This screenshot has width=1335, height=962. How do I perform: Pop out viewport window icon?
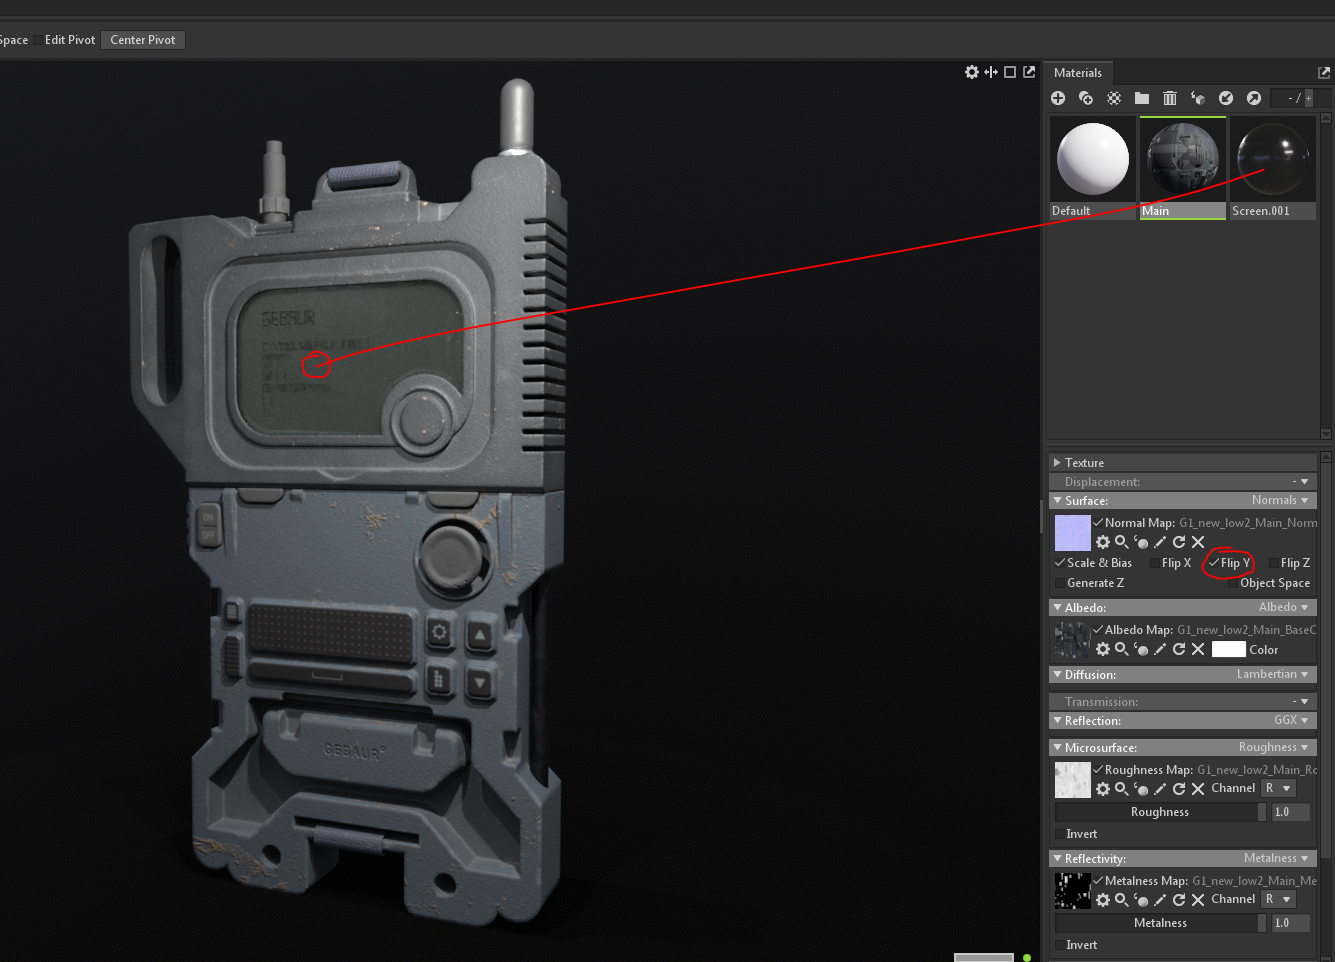pos(1029,72)
